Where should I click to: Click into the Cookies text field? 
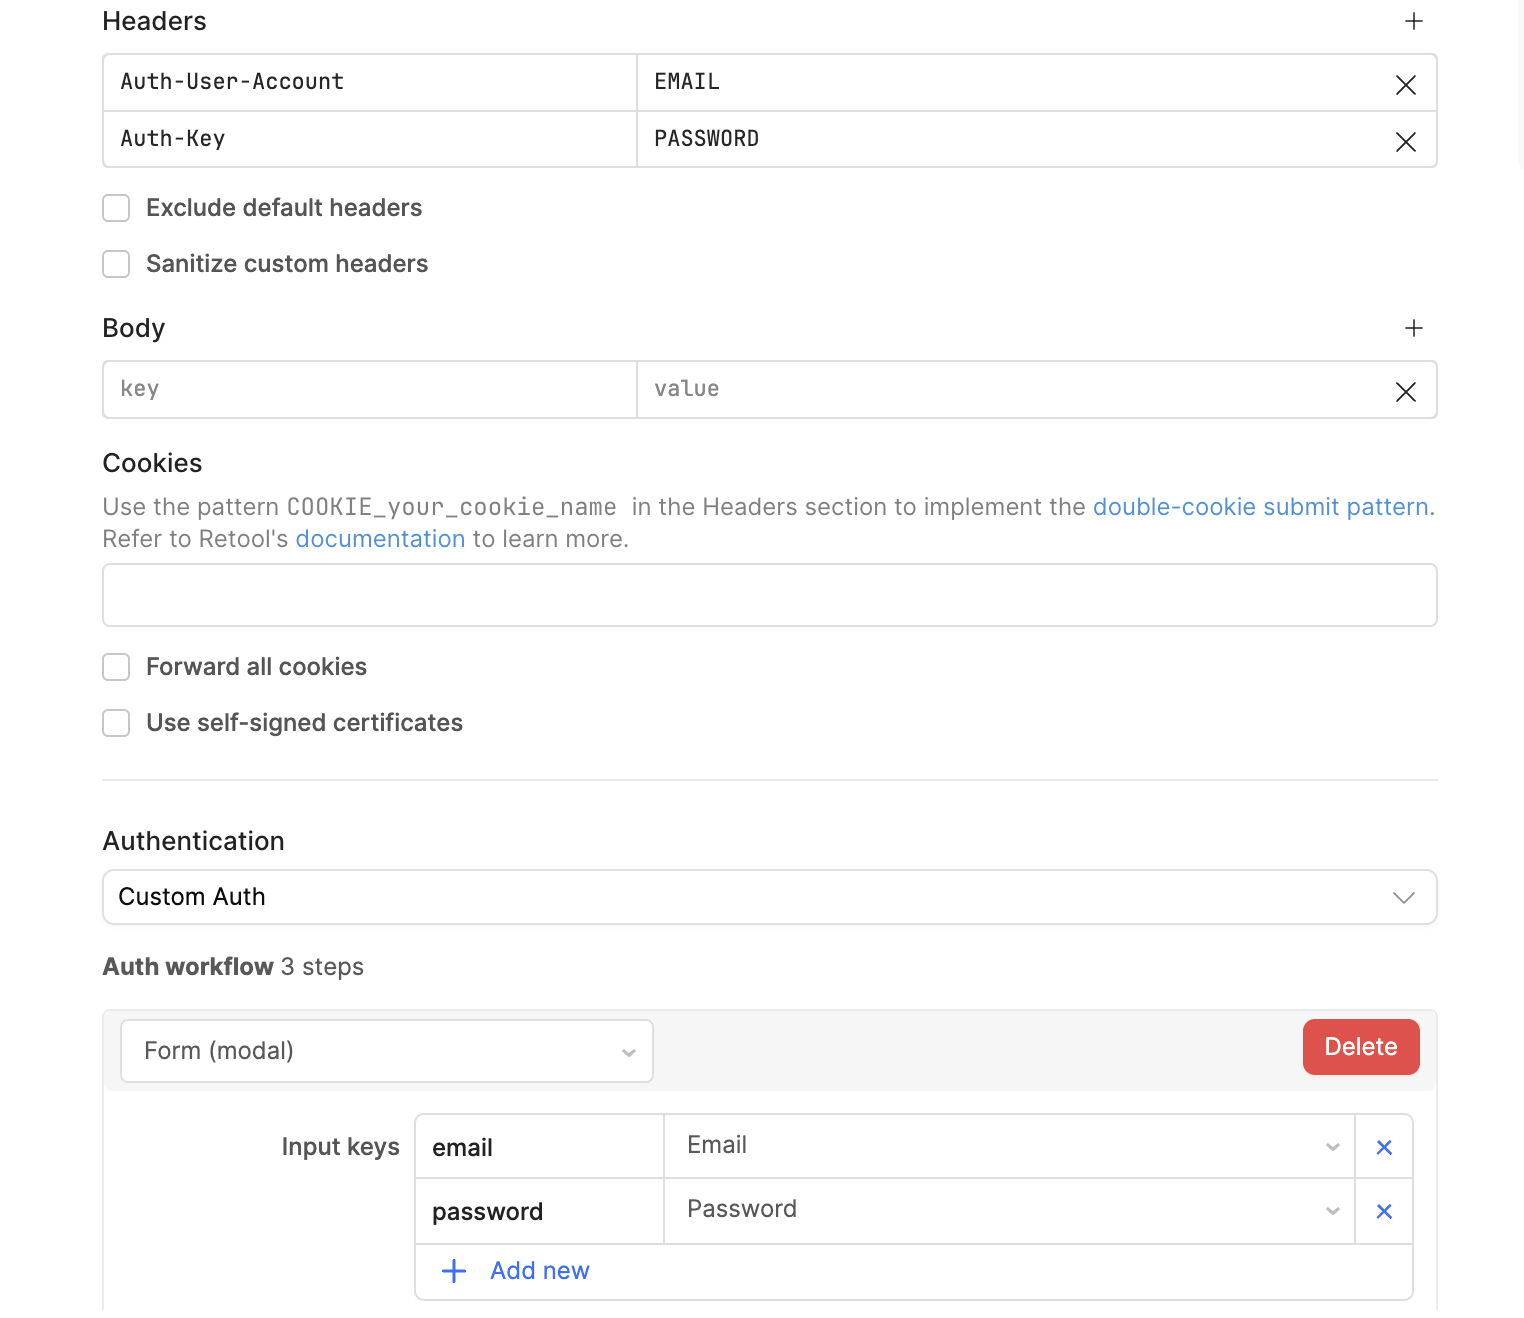769,595
